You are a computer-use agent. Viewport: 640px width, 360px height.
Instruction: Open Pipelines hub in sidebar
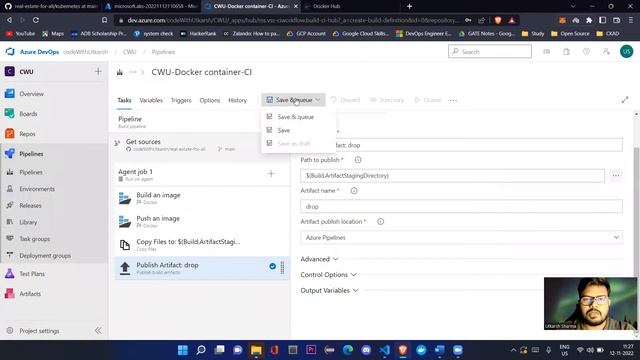31,153
